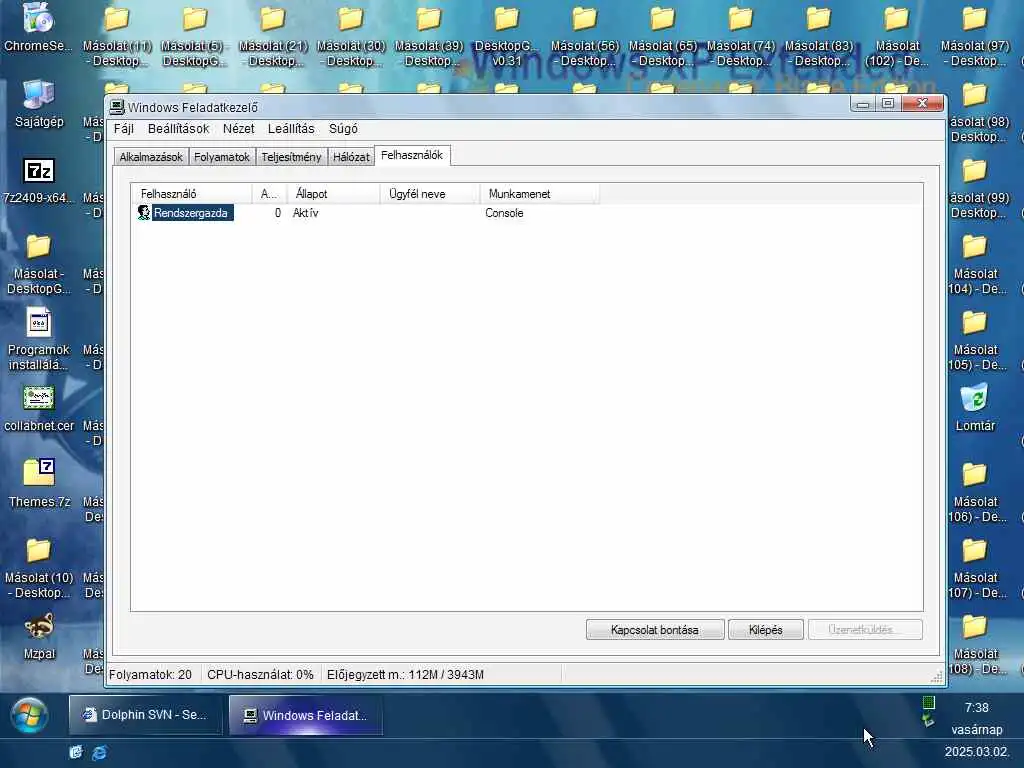Open the Start menu orb
The width and height of the screenshot is (1024, 768).
click(29, 716)
